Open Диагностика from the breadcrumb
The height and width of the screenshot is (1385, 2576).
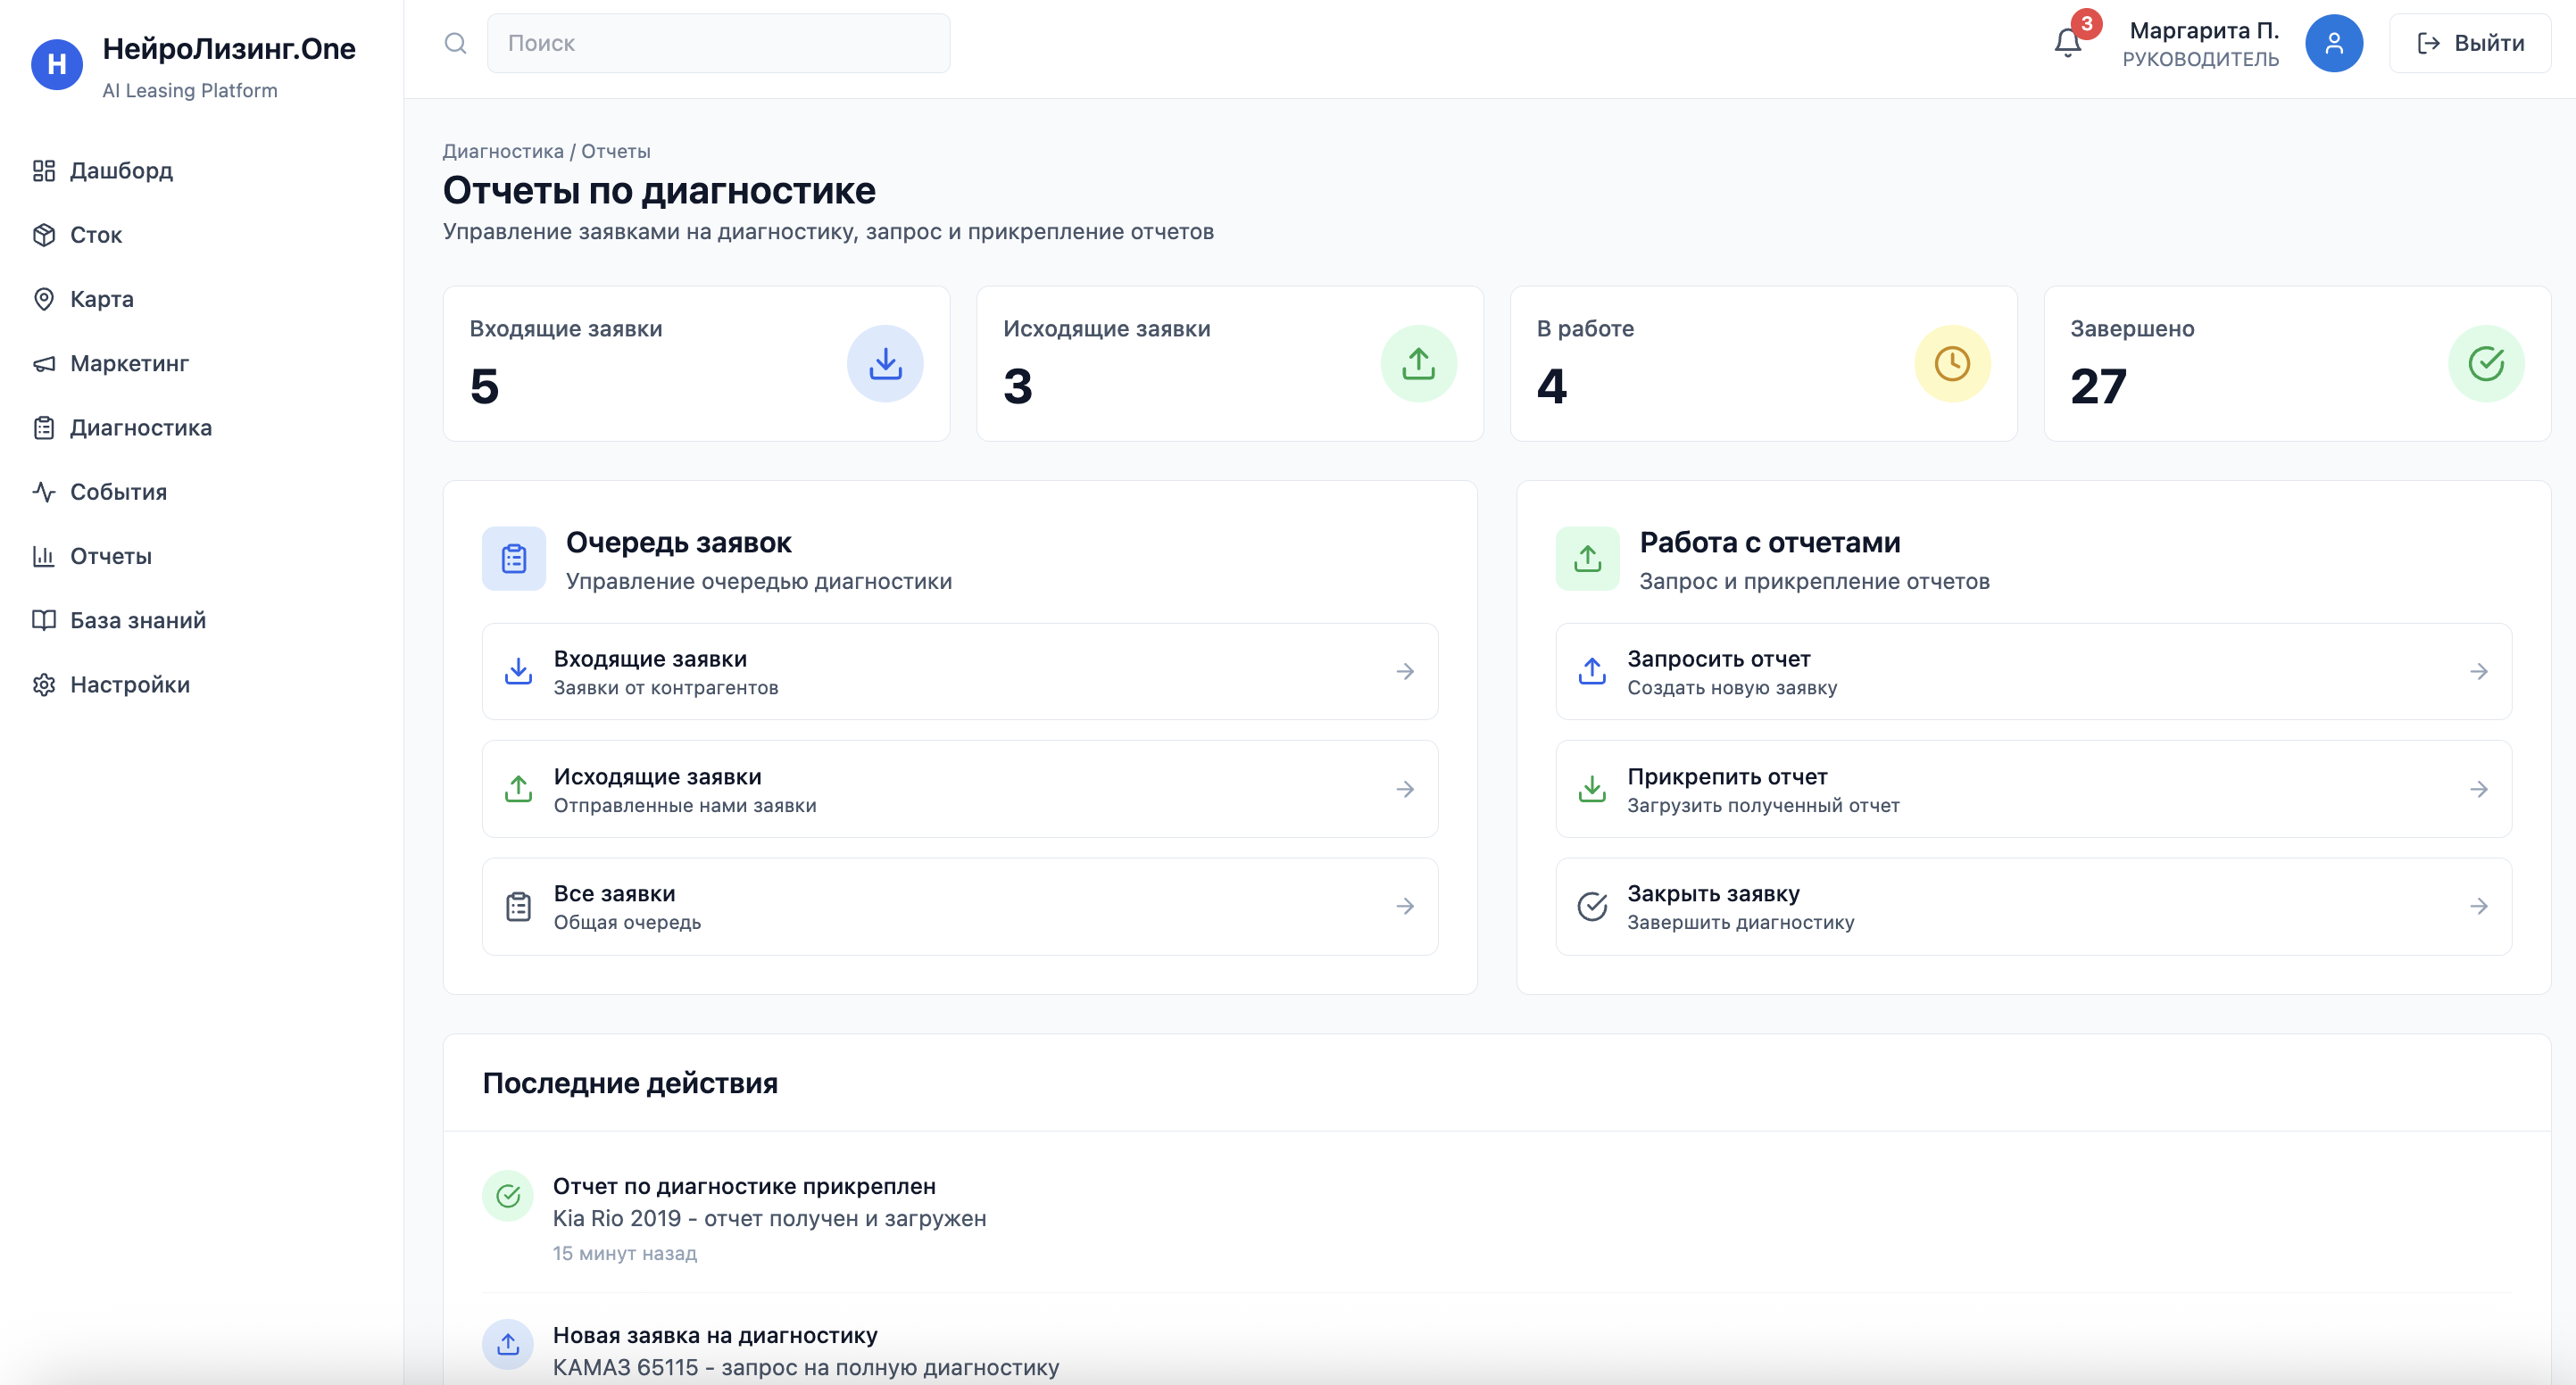pyautogui.click(x=503, y=150)
